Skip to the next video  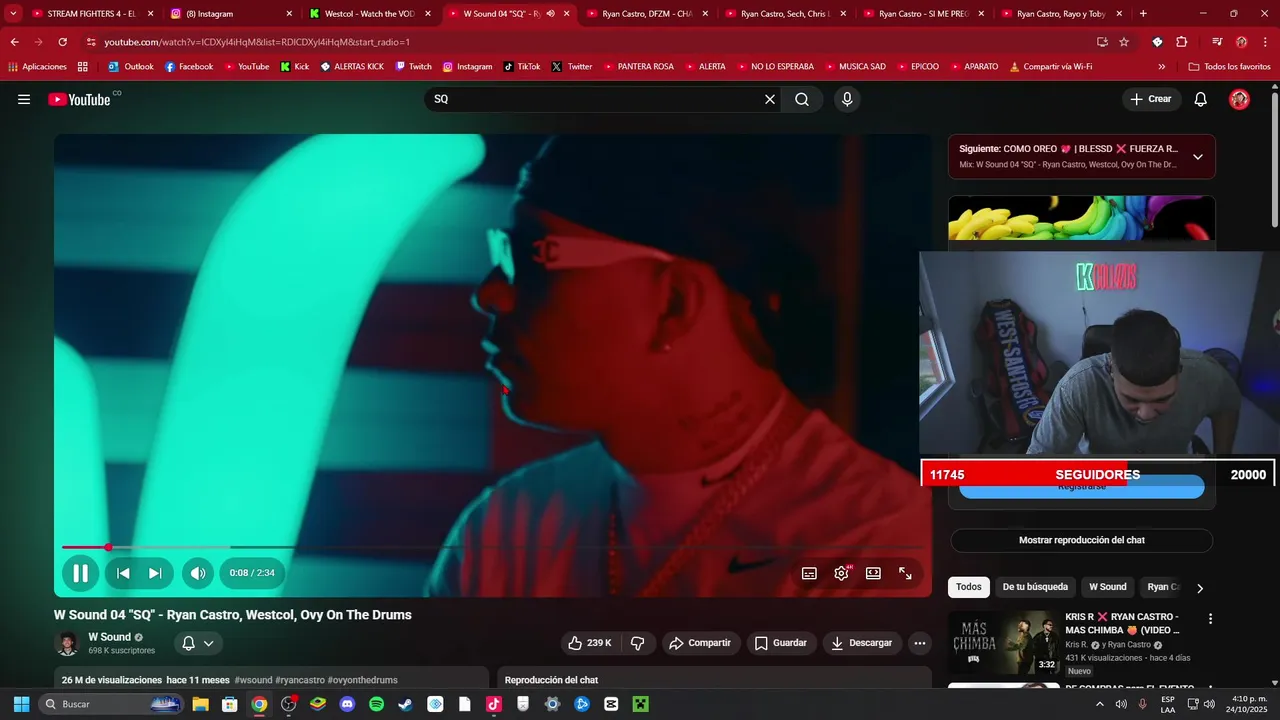pyautogui.click(x=155, y=573)
